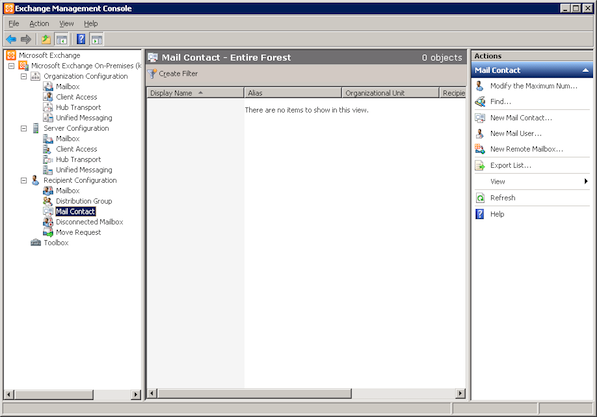The height and width of the screenshot is (417, 597).
Task: Click Recipient column header
Action: 453,93
